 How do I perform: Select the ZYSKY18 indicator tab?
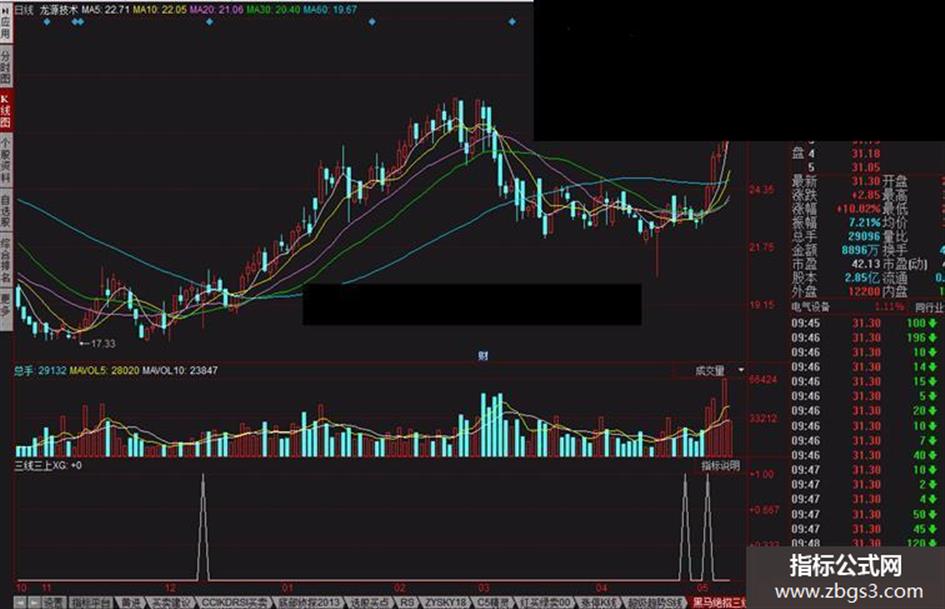pyautogui.click(x=446, y=602)
